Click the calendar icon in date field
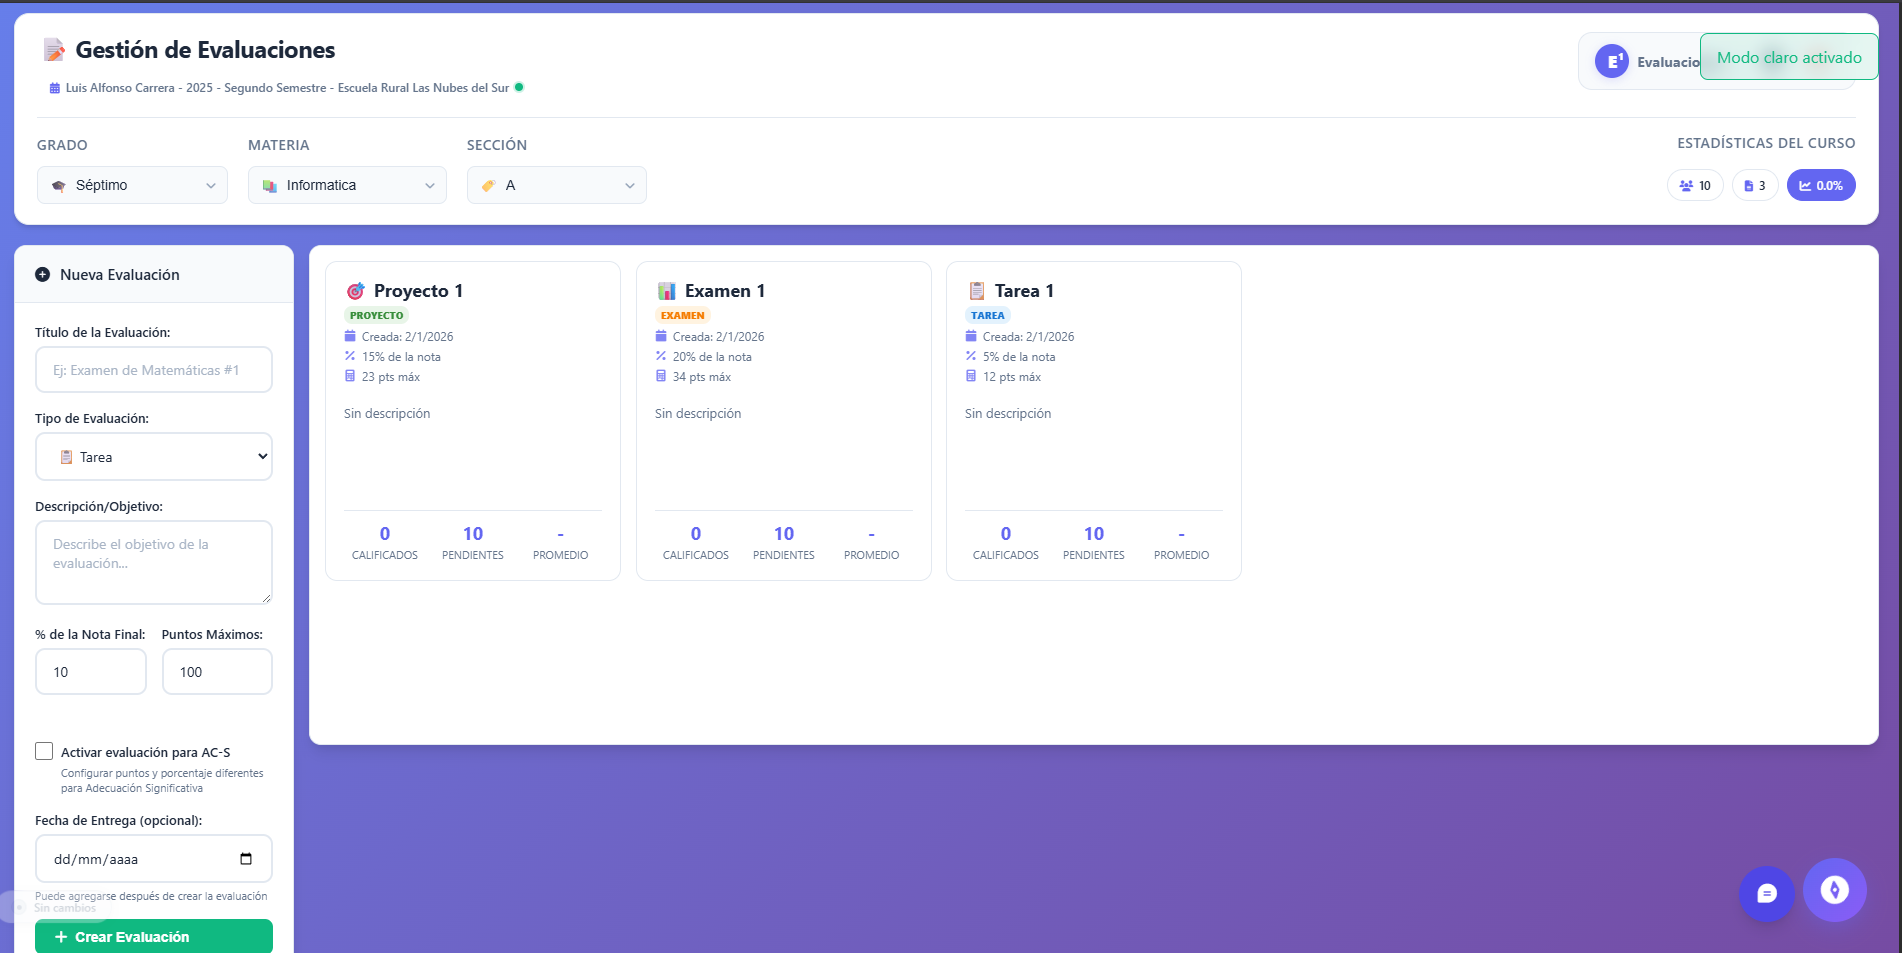The height and width of the screenshot is (953, 1902). click(x=246, y=859)
